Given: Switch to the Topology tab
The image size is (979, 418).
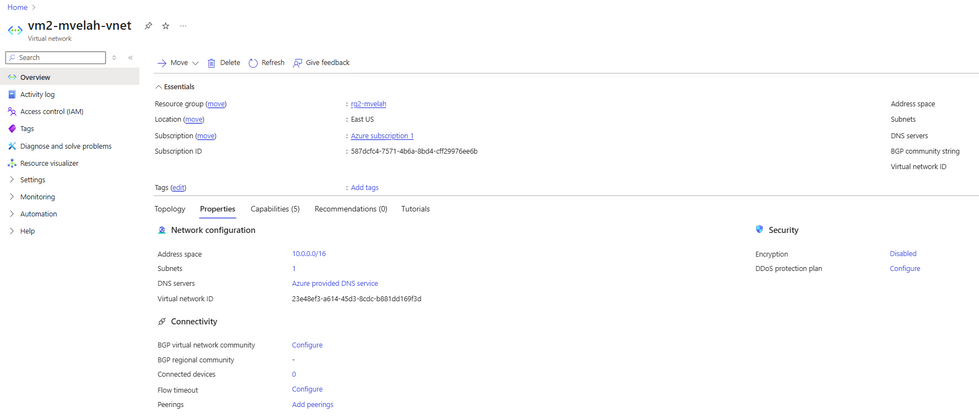Looking at the screenshot, I should [x=170, y=209].
